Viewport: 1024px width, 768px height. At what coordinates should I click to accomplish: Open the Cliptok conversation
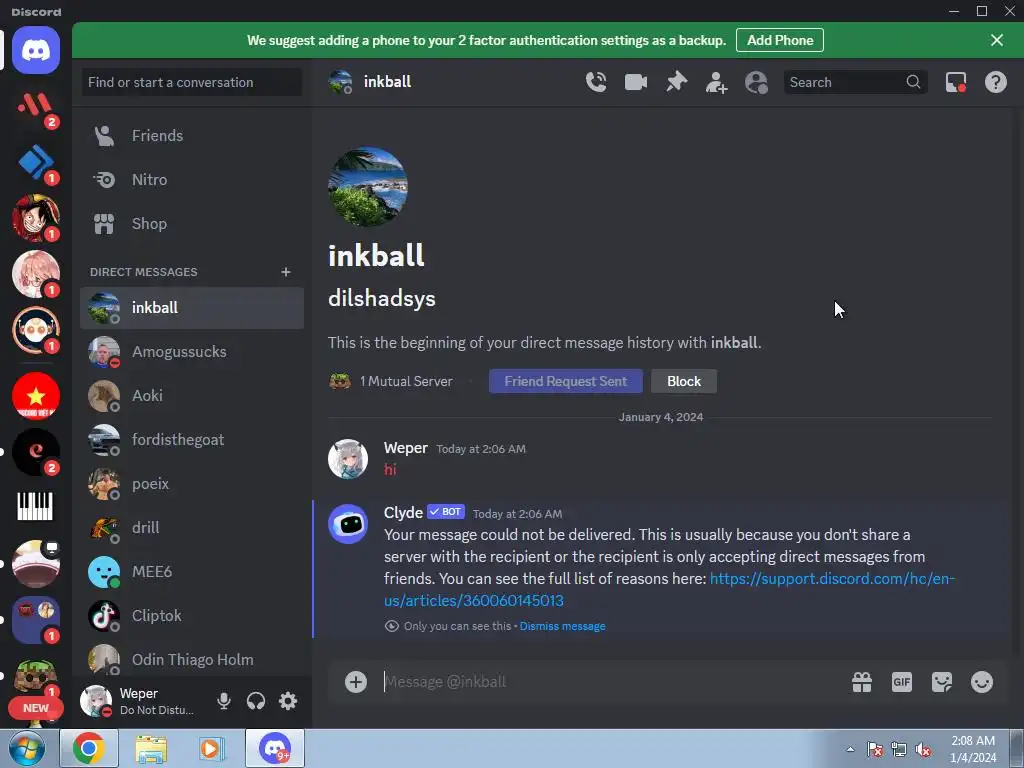pos(192,616)
